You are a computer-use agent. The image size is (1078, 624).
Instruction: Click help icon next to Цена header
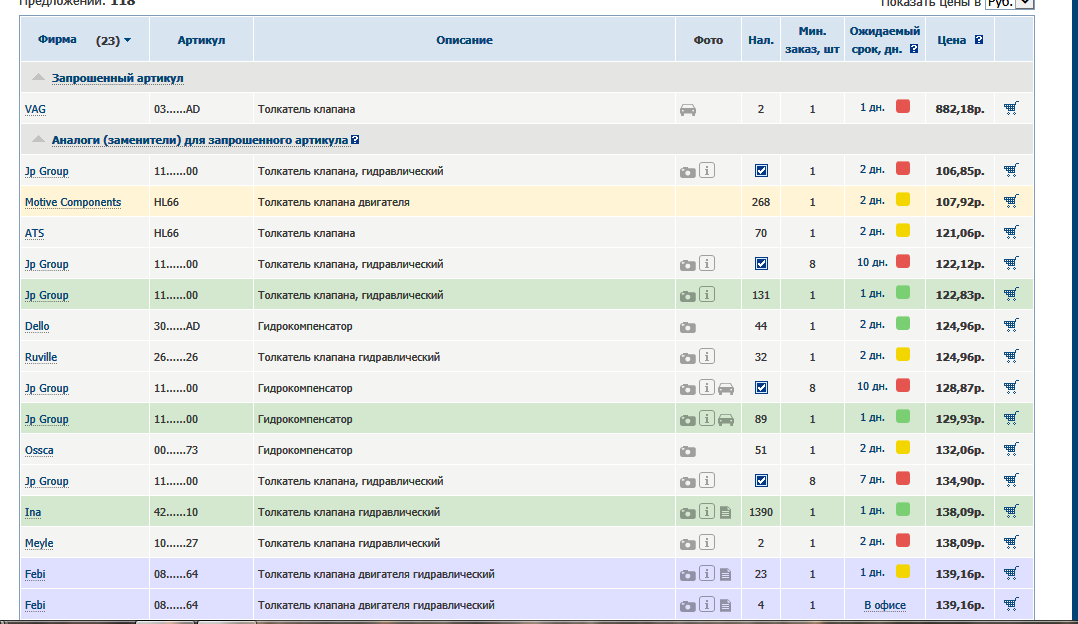pos(978,41)
